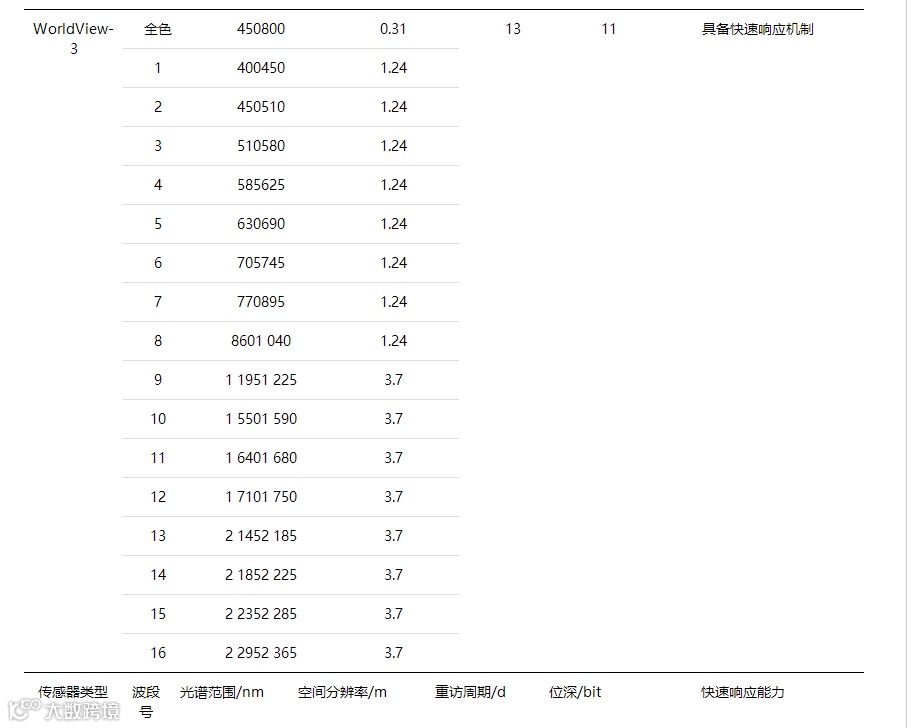Click the 快速响应能力 column header
Image resolution: width=915 pixels, height=728 pixels.
tap(743, 692)
